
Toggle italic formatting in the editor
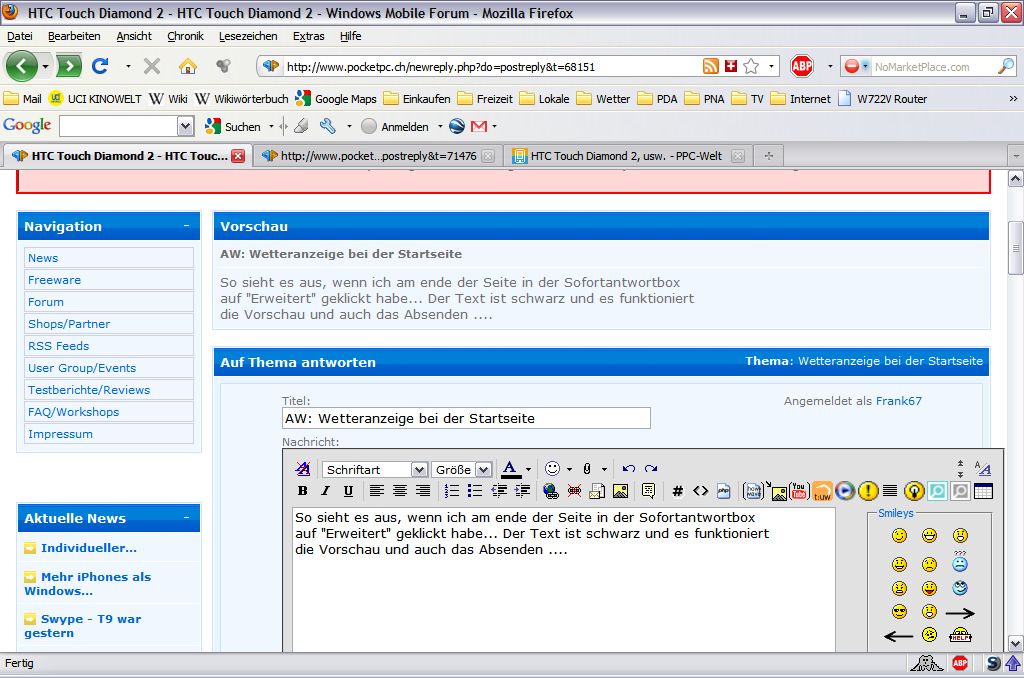[x=325, y=491]
